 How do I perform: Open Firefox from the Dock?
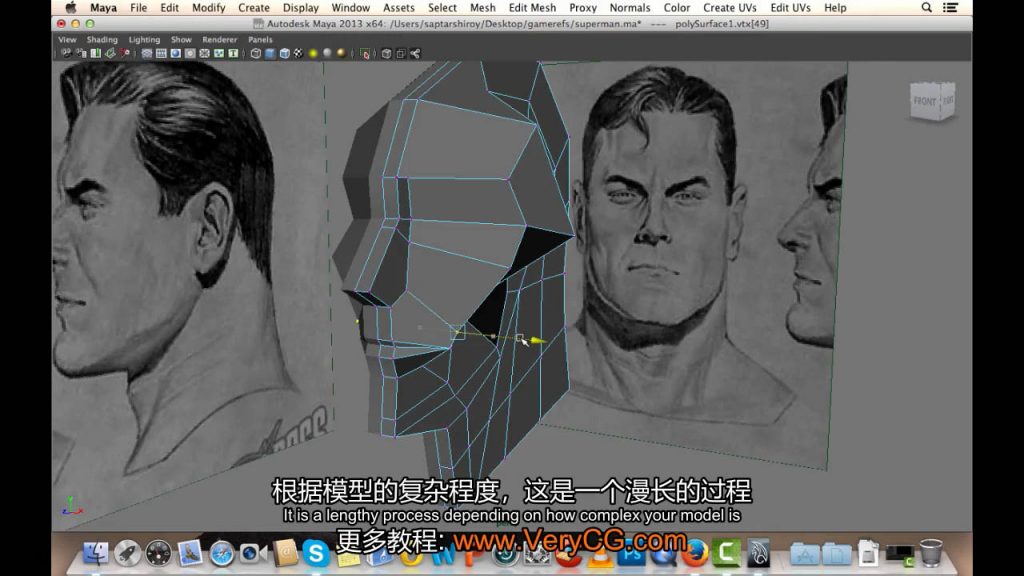click(695, 554)
